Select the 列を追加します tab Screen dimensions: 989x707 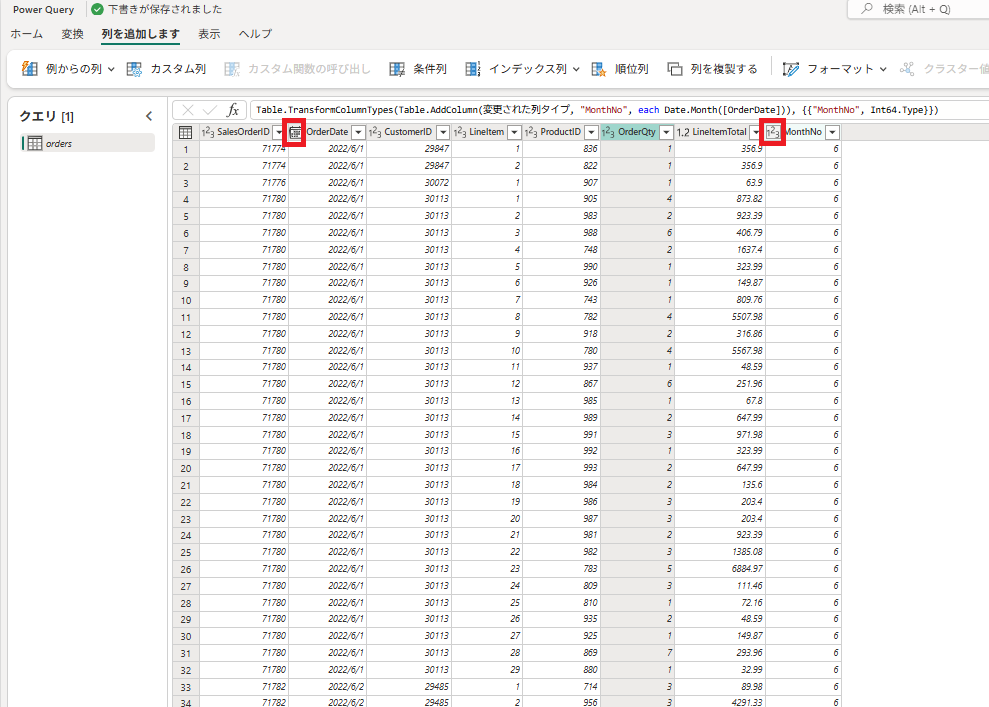141,34
